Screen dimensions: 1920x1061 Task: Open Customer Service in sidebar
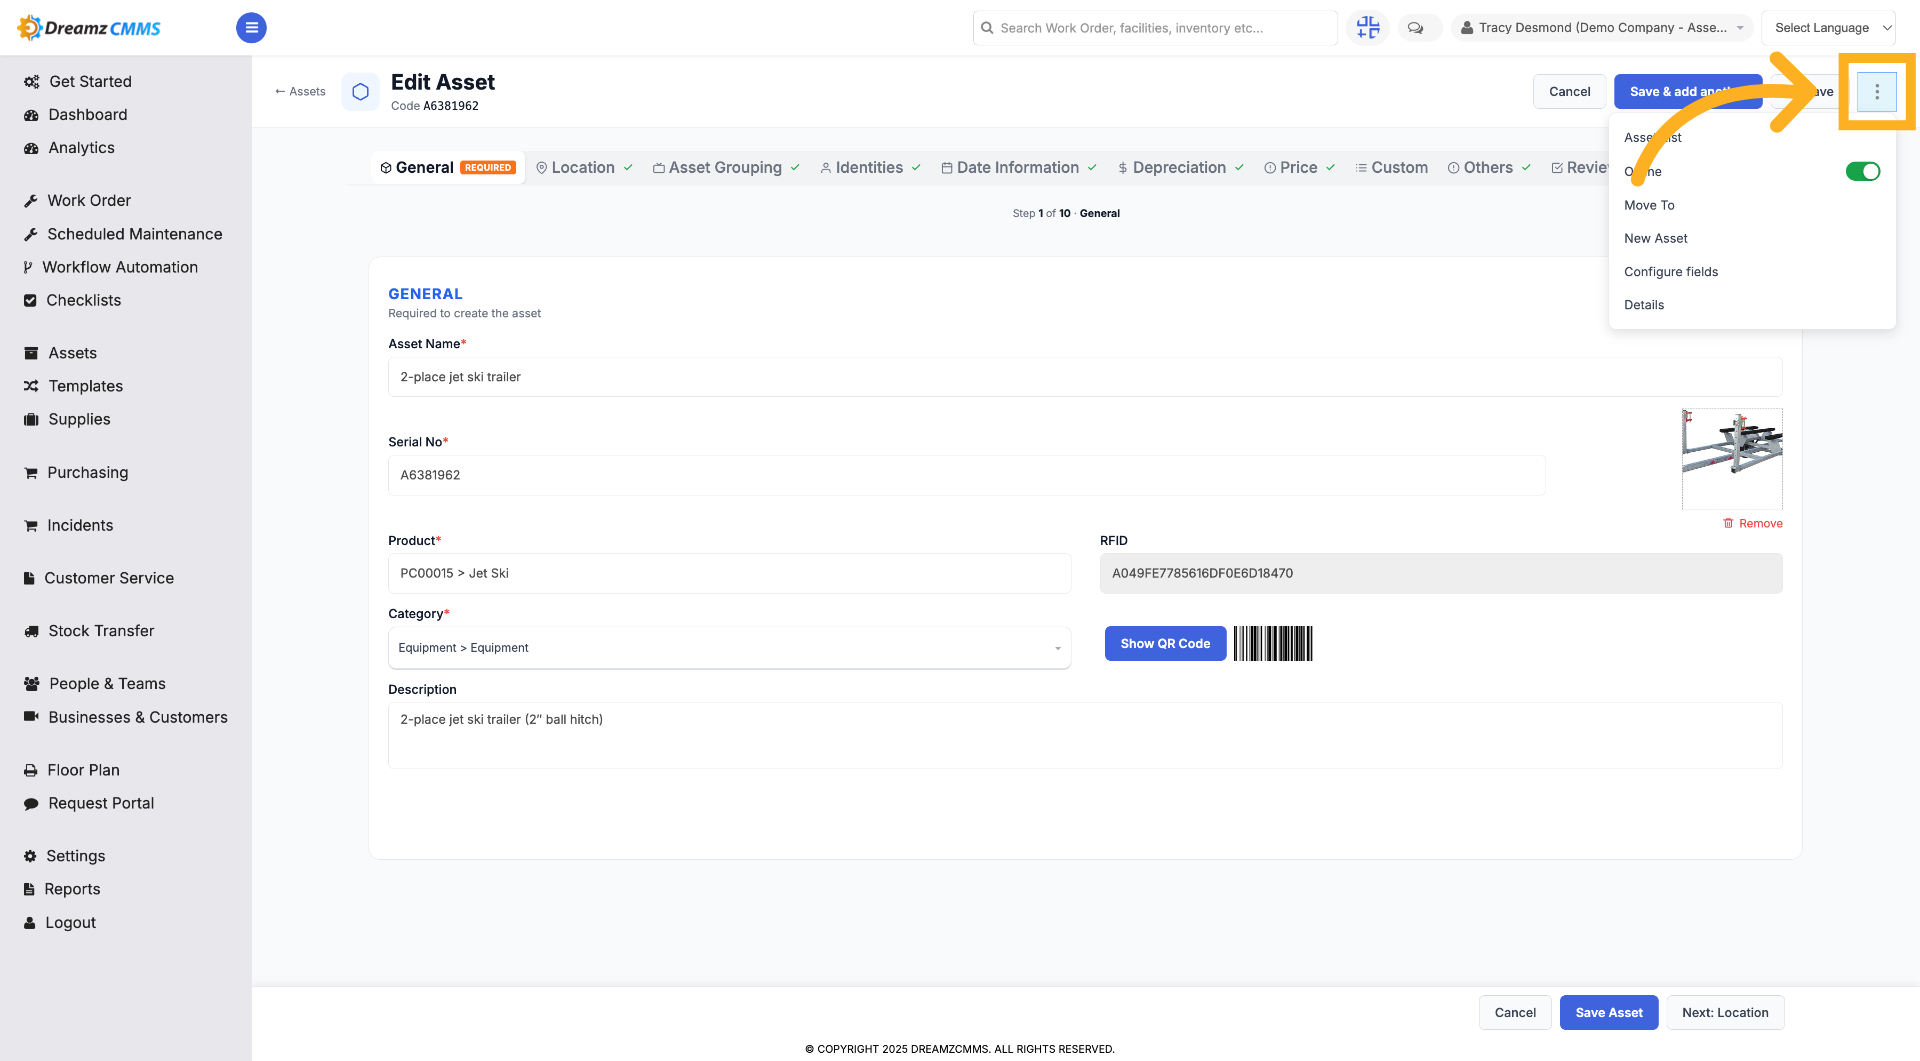109,578
